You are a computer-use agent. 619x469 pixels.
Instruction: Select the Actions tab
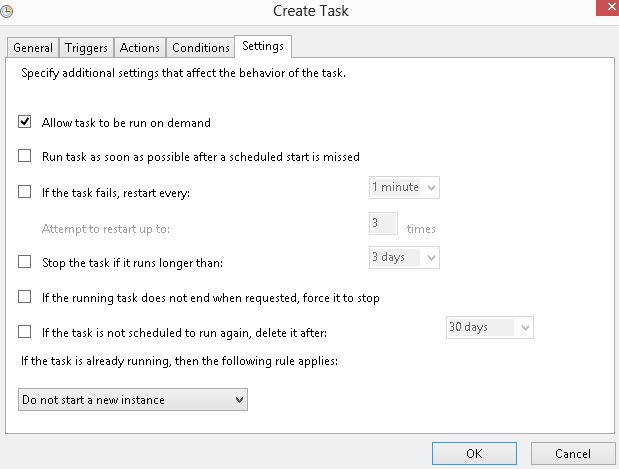140,48
